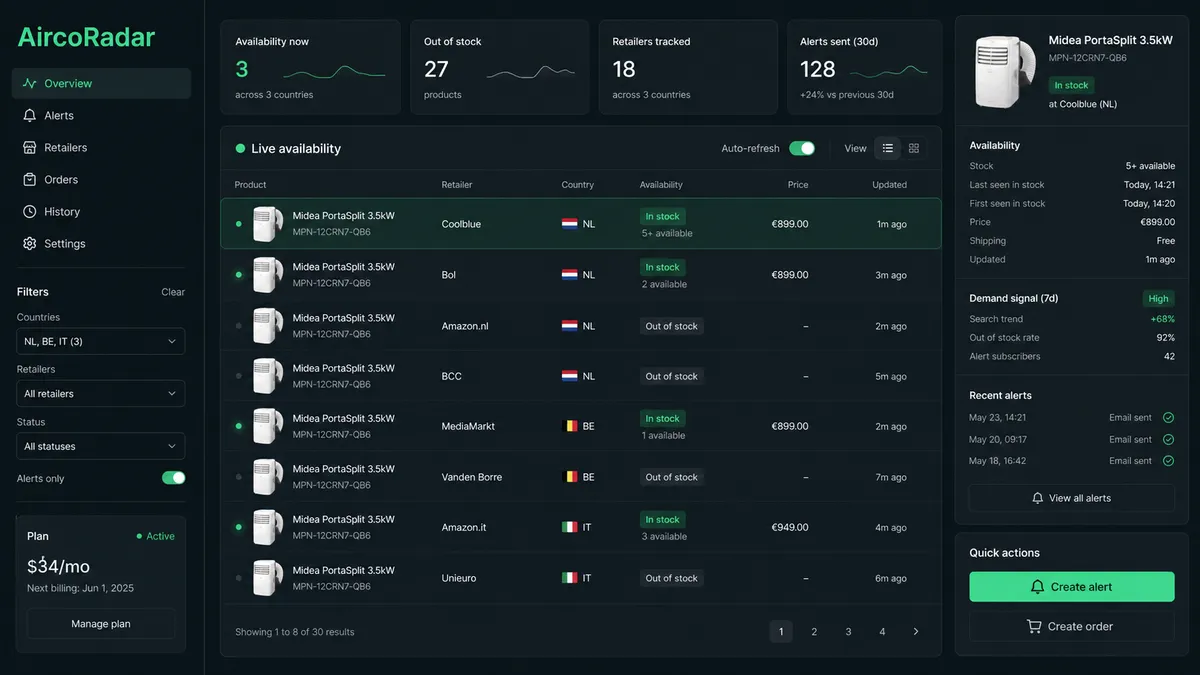
Task: Go to Alerts in the sidebar
Action: pos(101,115)
